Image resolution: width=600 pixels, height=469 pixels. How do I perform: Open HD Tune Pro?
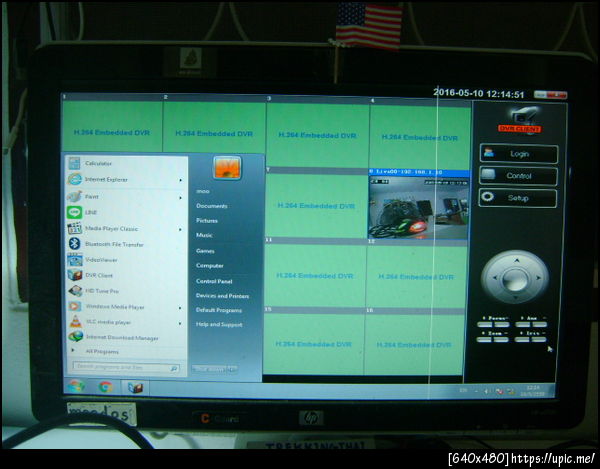[x=126, y=291]
